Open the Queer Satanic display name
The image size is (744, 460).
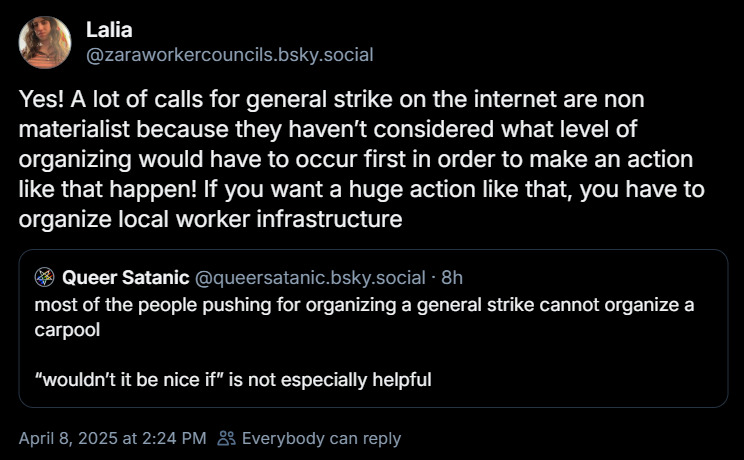[x=125, y=277]
